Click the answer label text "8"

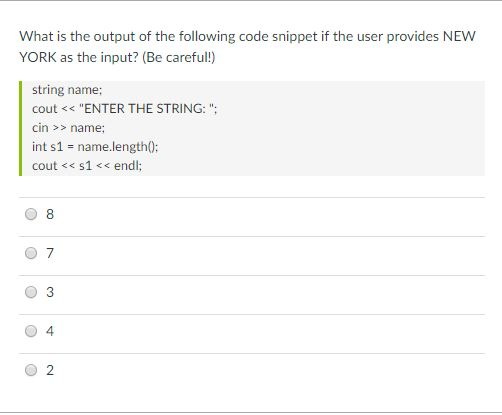click(50, 214)
